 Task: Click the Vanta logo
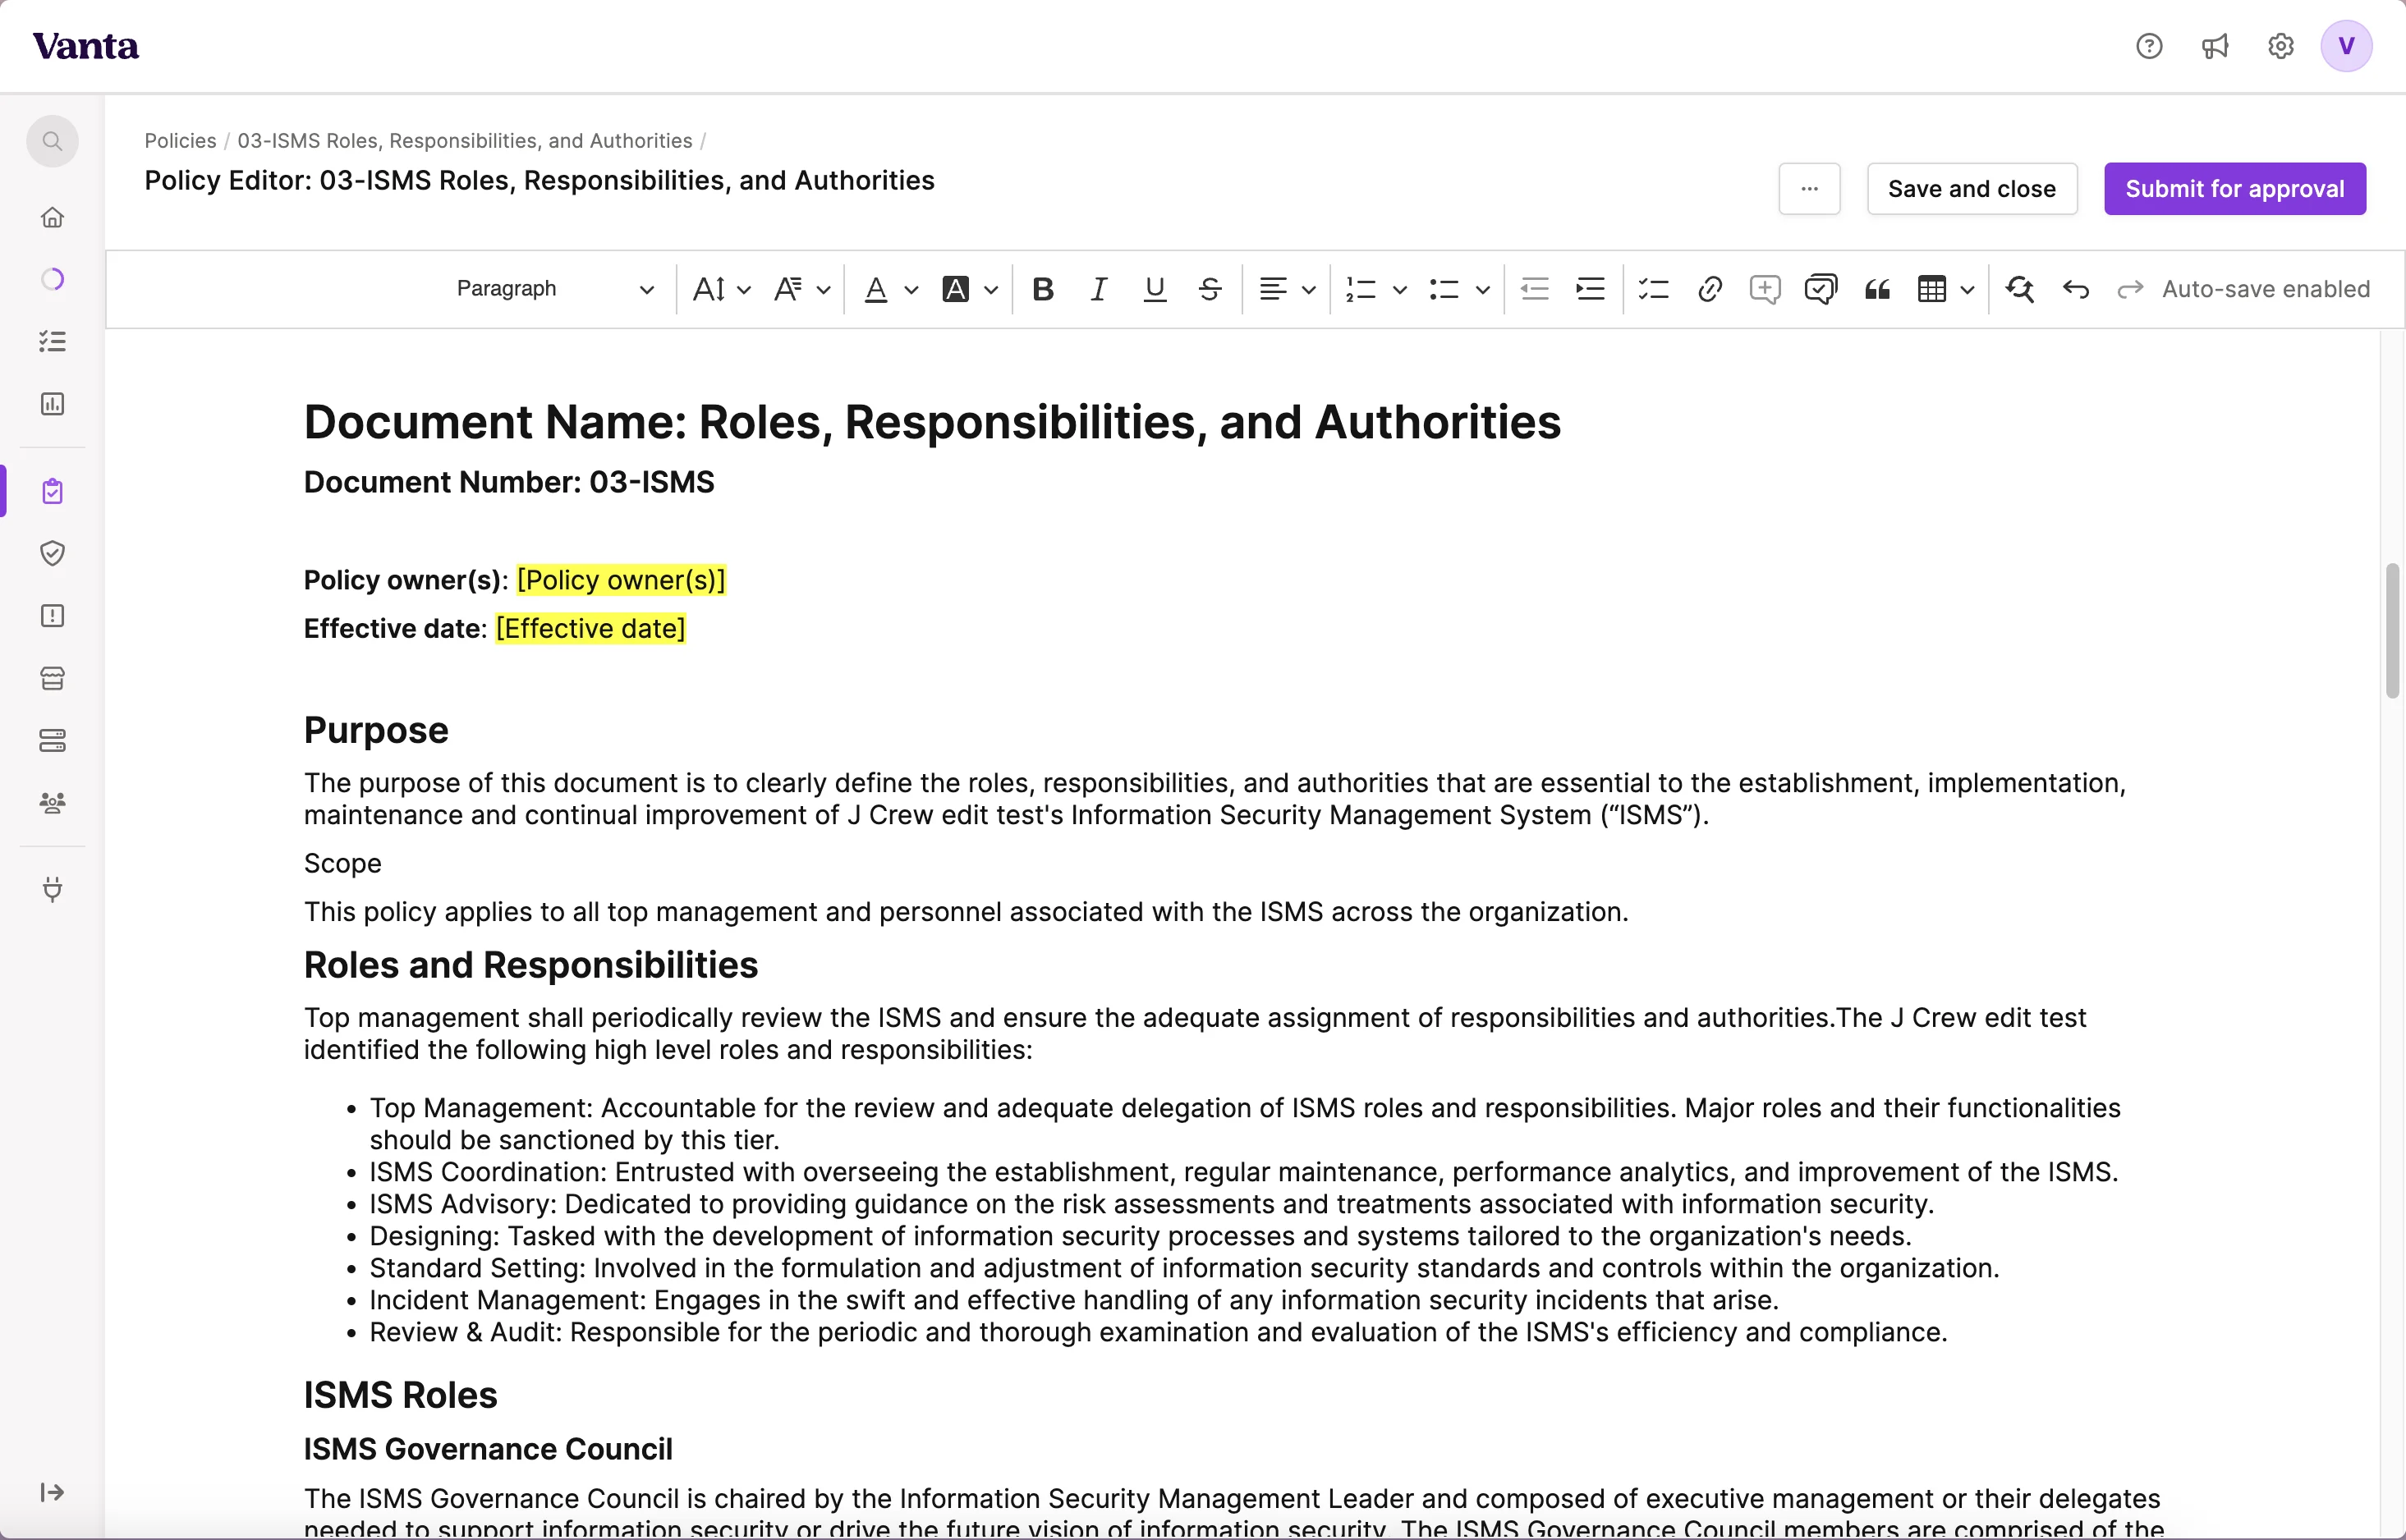[86, 46]
